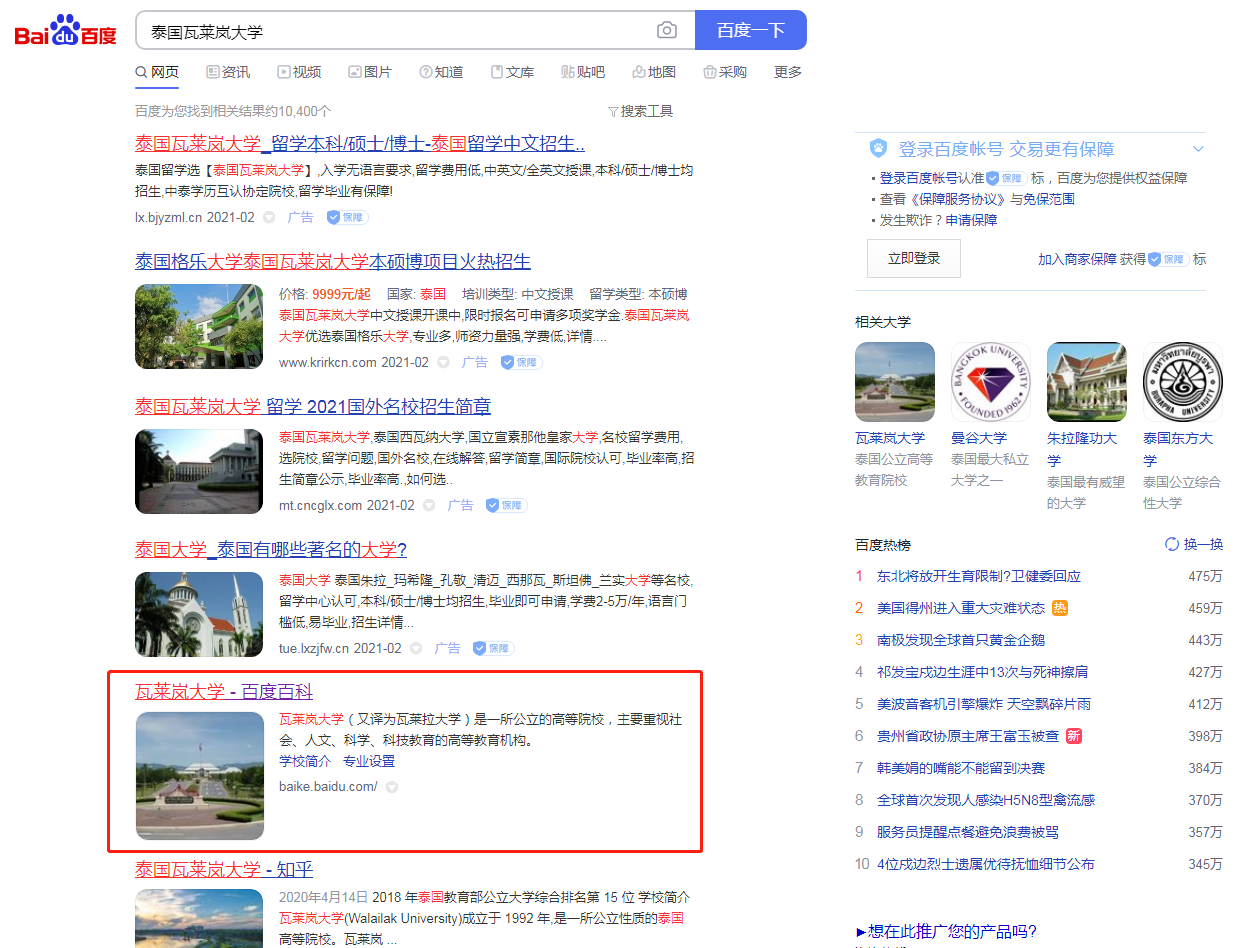Click 保障 badge next to mt.cncglx.com
1246x948 pixels.
point(506,506)
